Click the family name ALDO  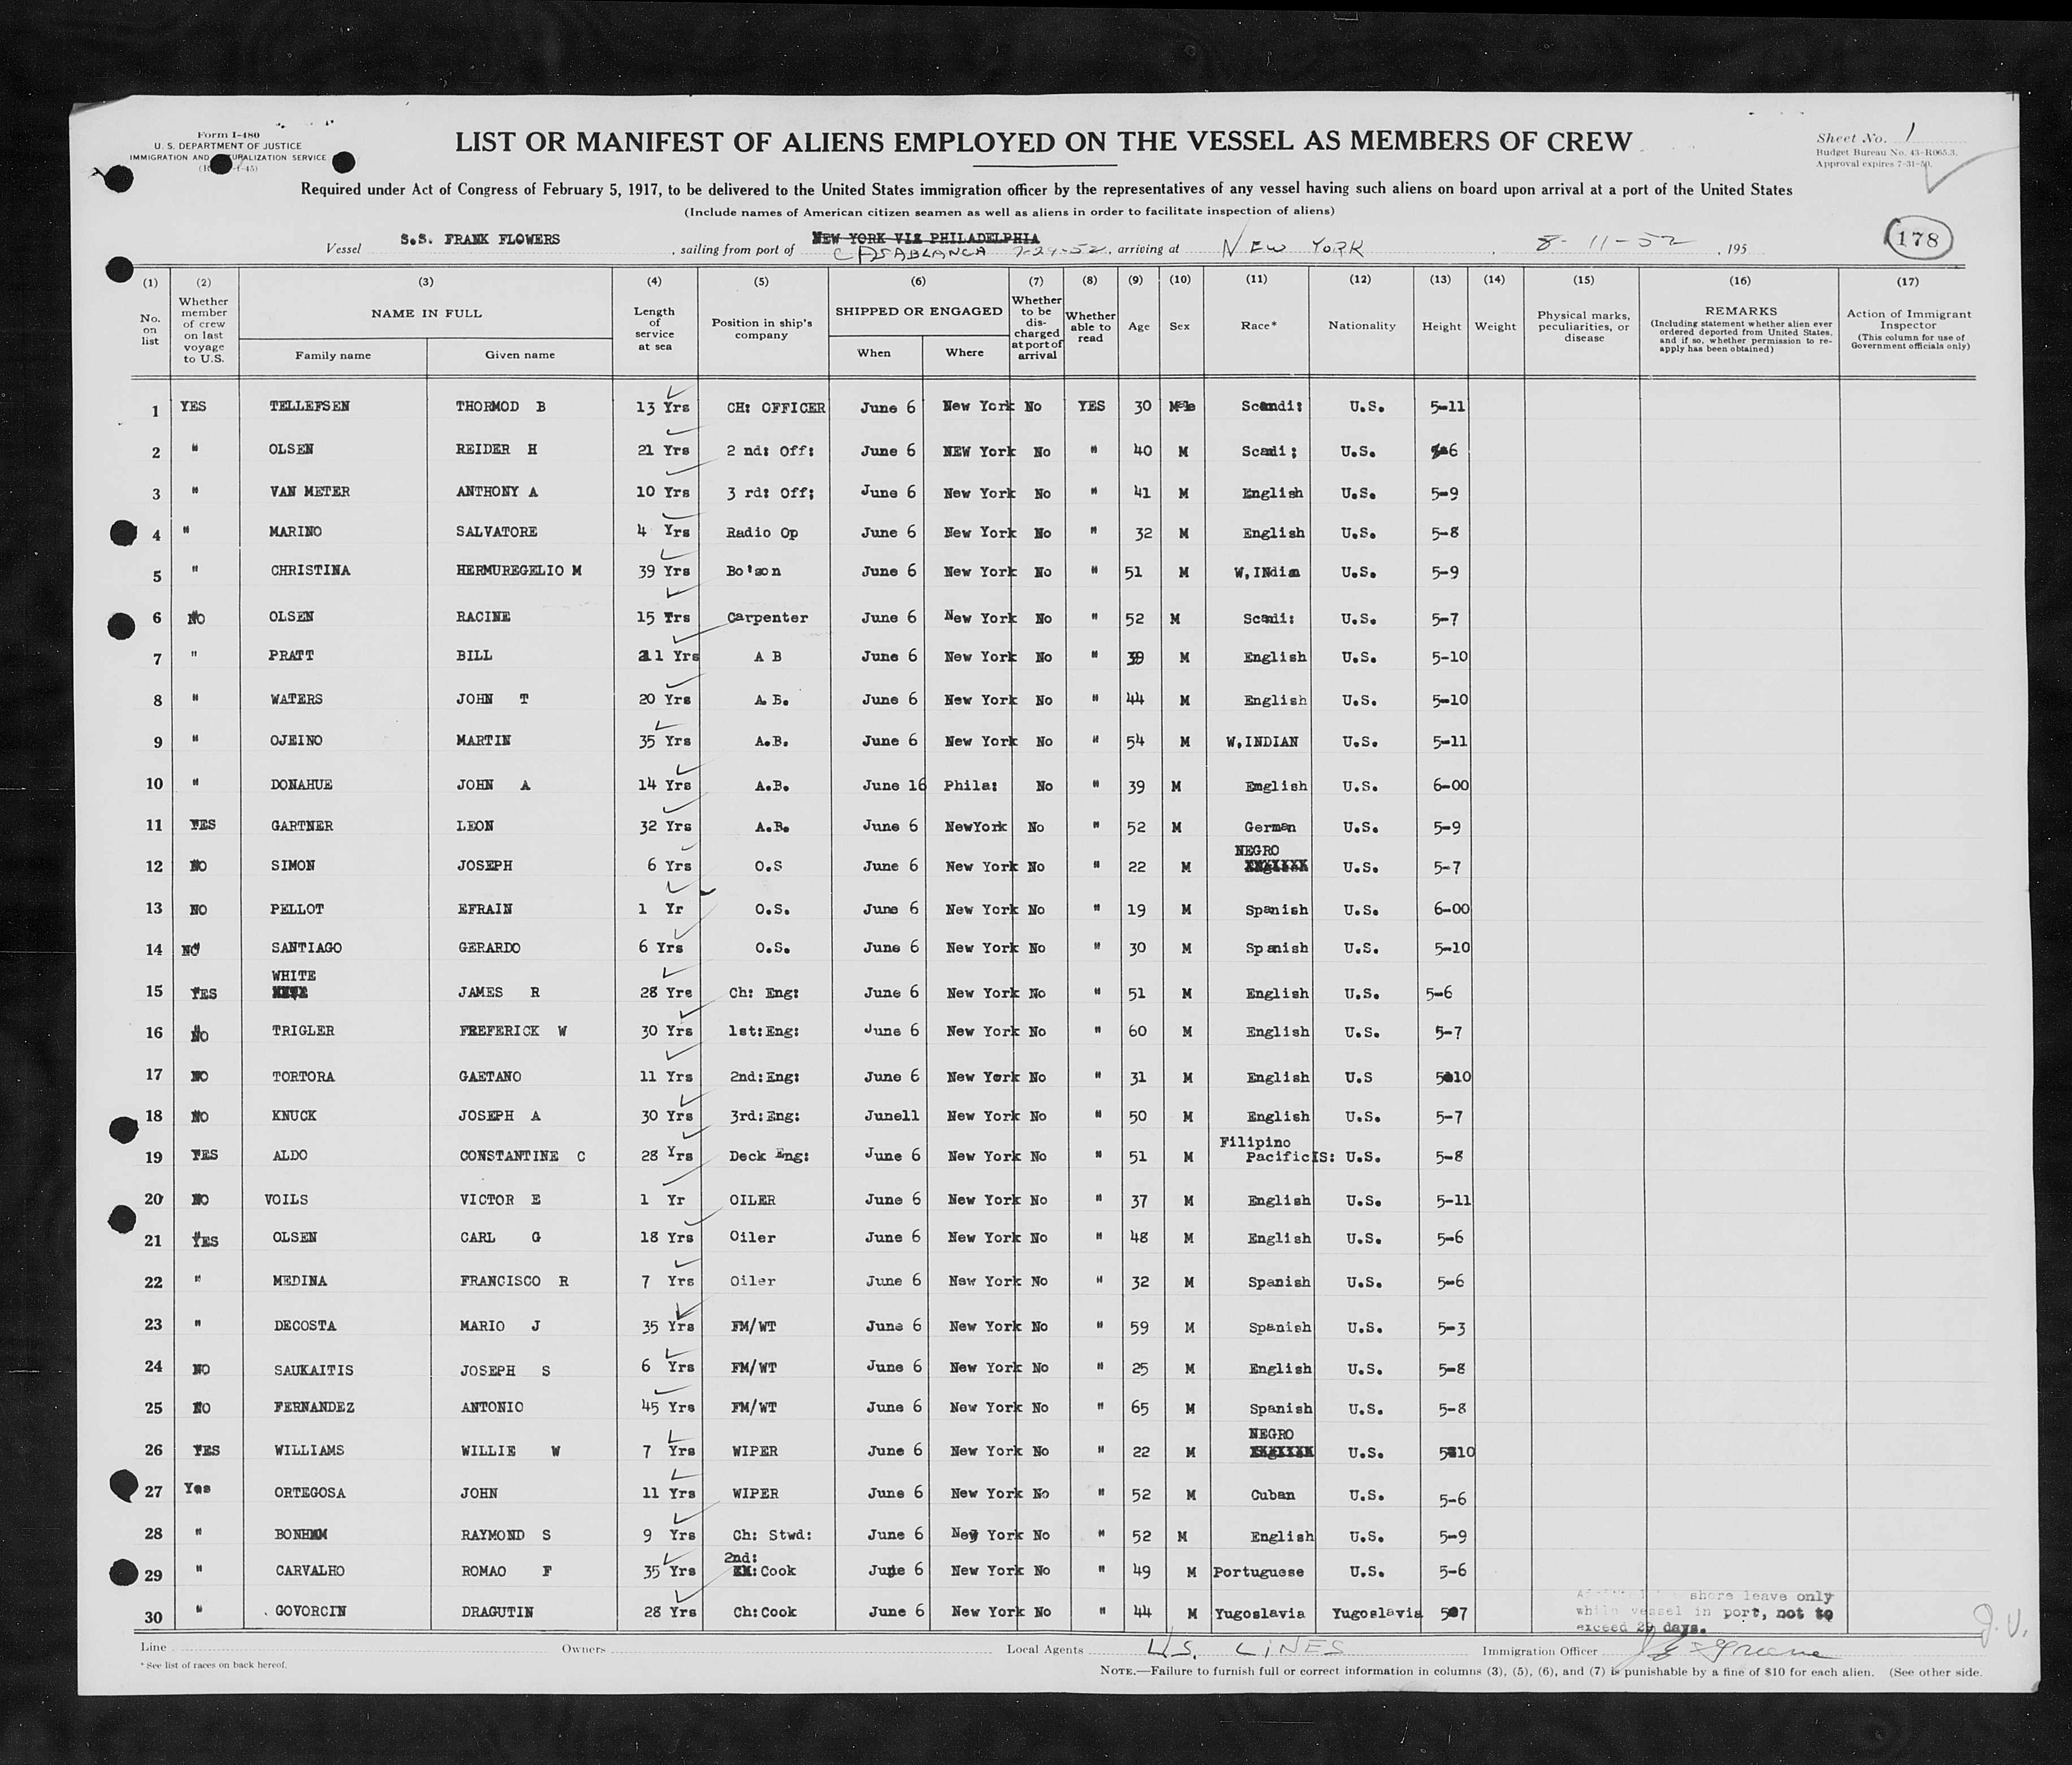(x=290, y=1155)
